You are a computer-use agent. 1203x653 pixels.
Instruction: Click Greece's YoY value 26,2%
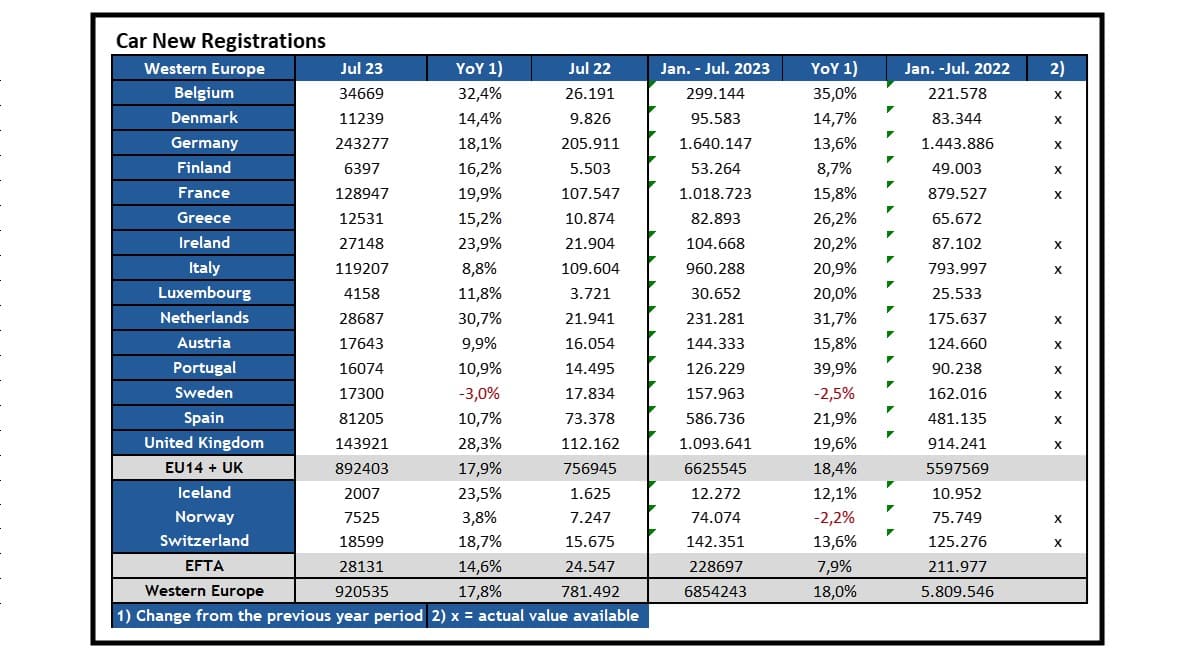pyautogui.click(x=834, y=219)
